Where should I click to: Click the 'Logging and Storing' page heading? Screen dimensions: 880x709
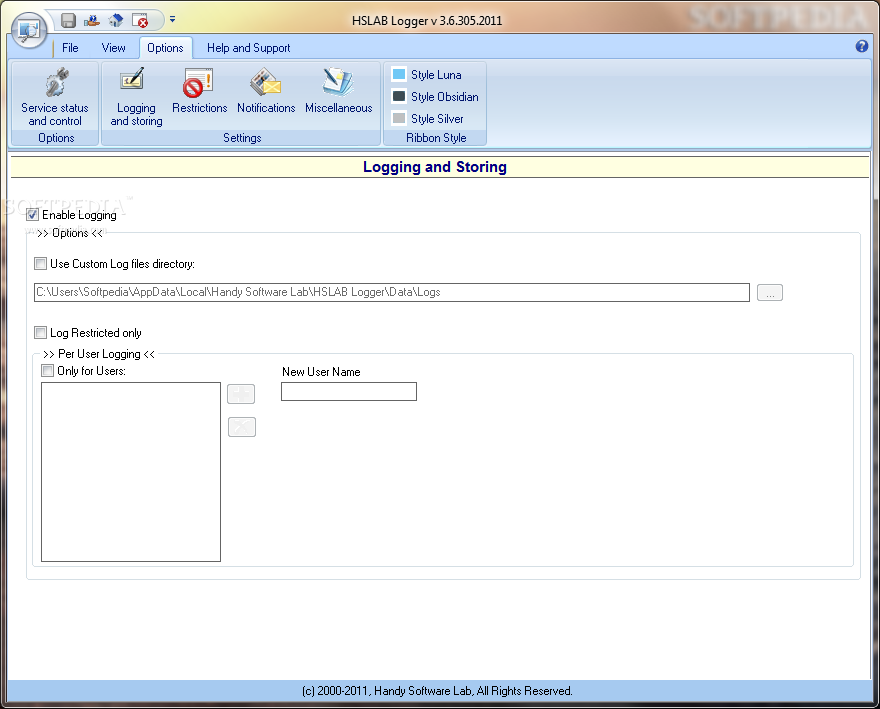tap(434, 167)
